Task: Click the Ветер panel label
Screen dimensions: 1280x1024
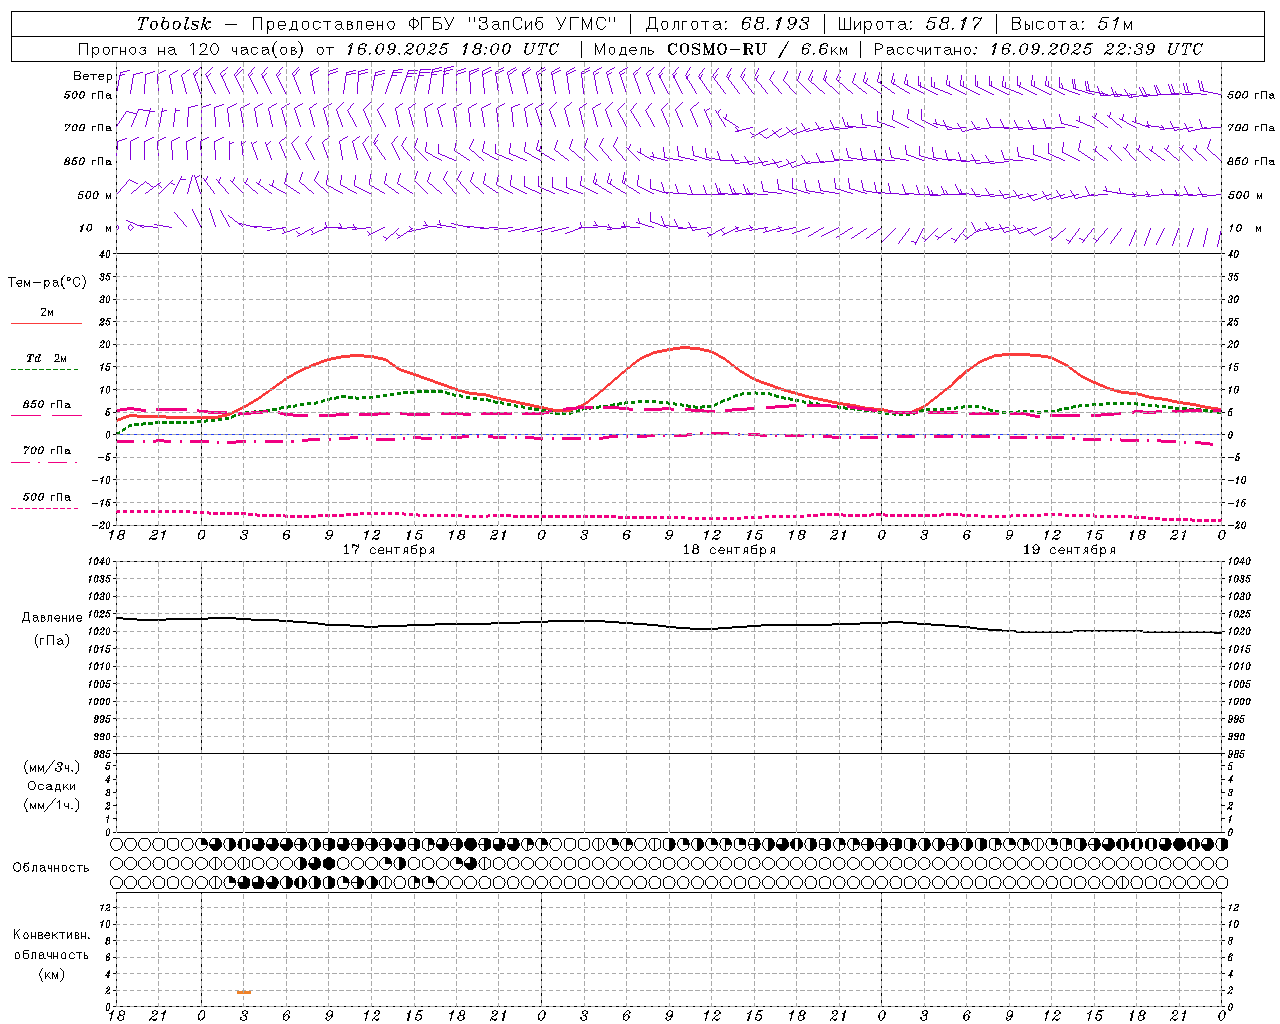Action: click(x=92, y=76)
